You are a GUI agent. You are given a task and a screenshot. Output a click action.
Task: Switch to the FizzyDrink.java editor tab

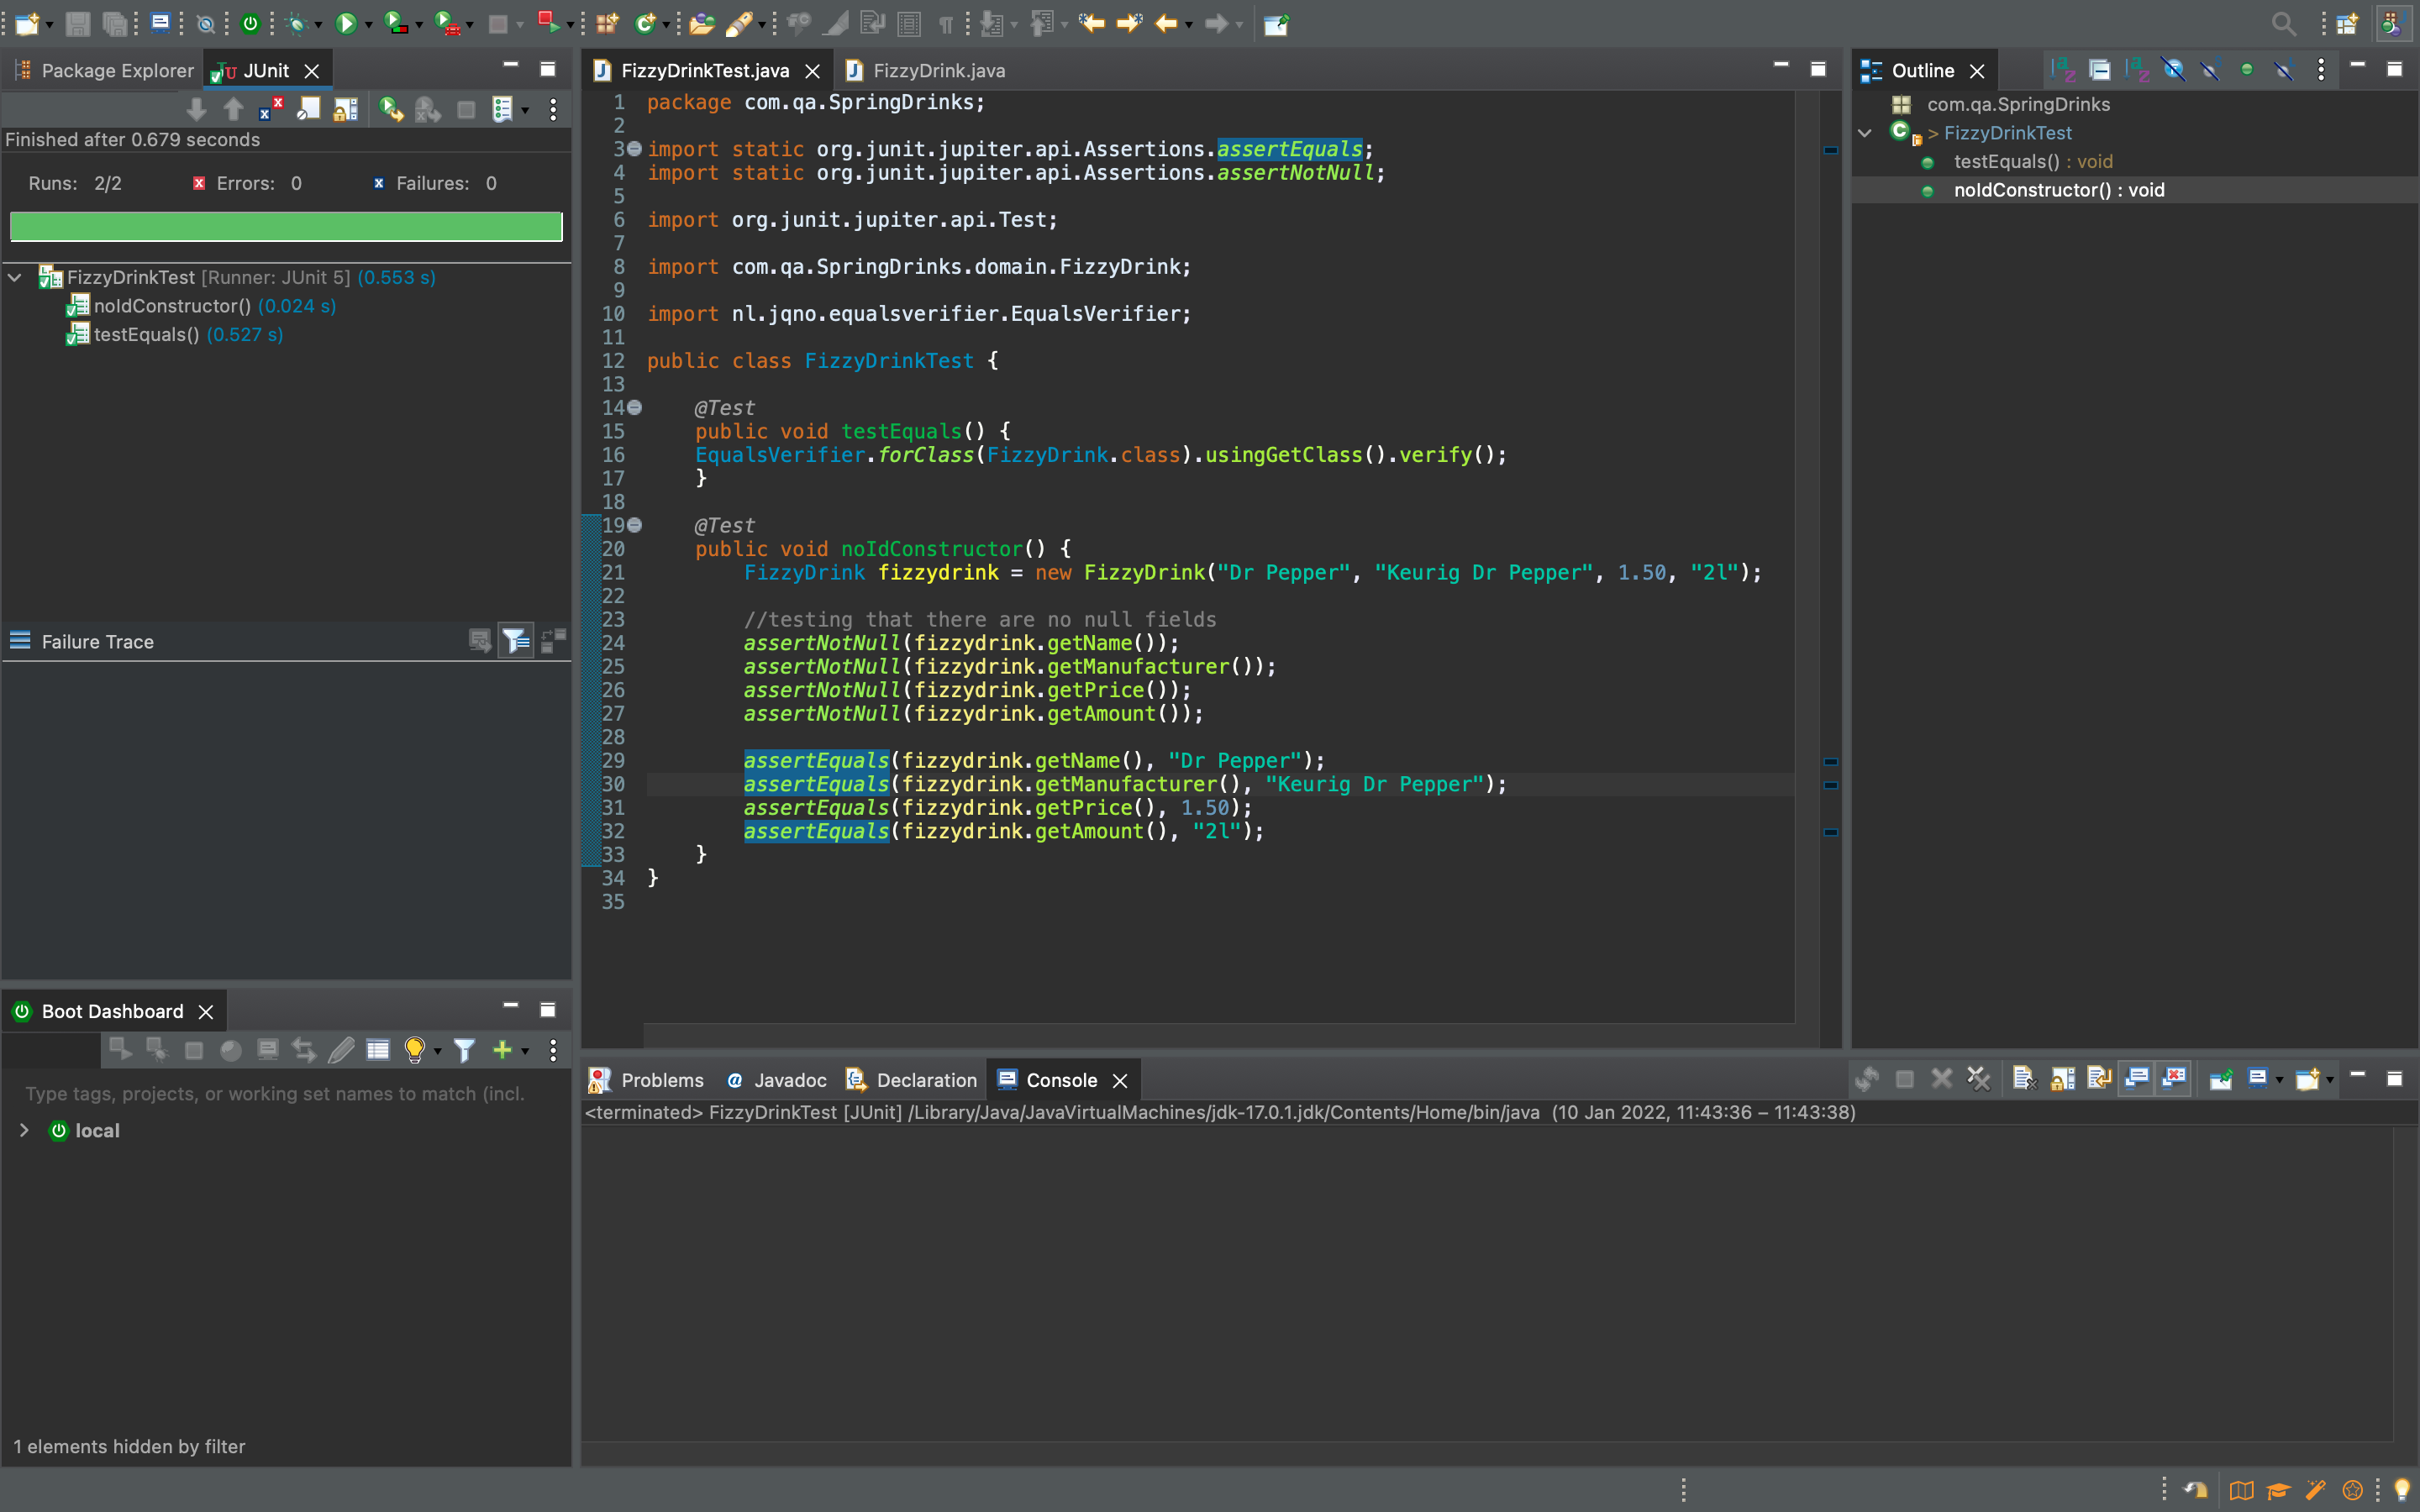(937, 70)
